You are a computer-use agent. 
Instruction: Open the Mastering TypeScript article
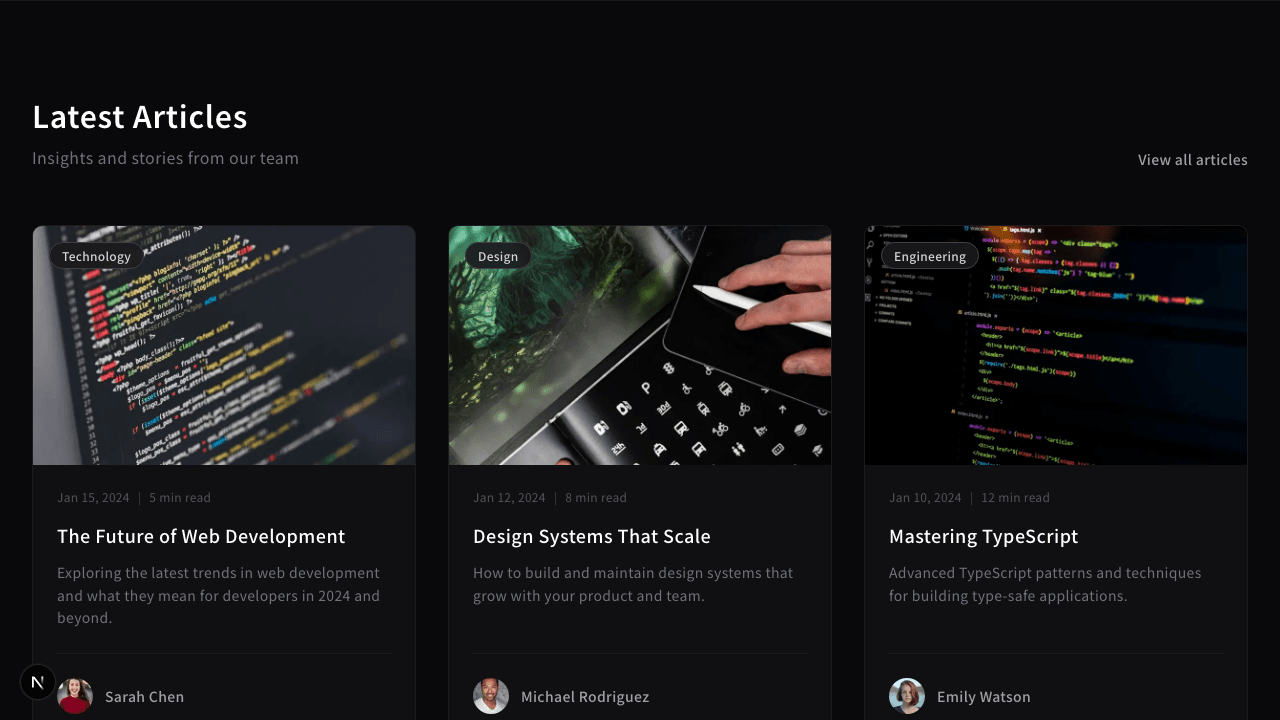pyautogui.click(x=983, y=536)
